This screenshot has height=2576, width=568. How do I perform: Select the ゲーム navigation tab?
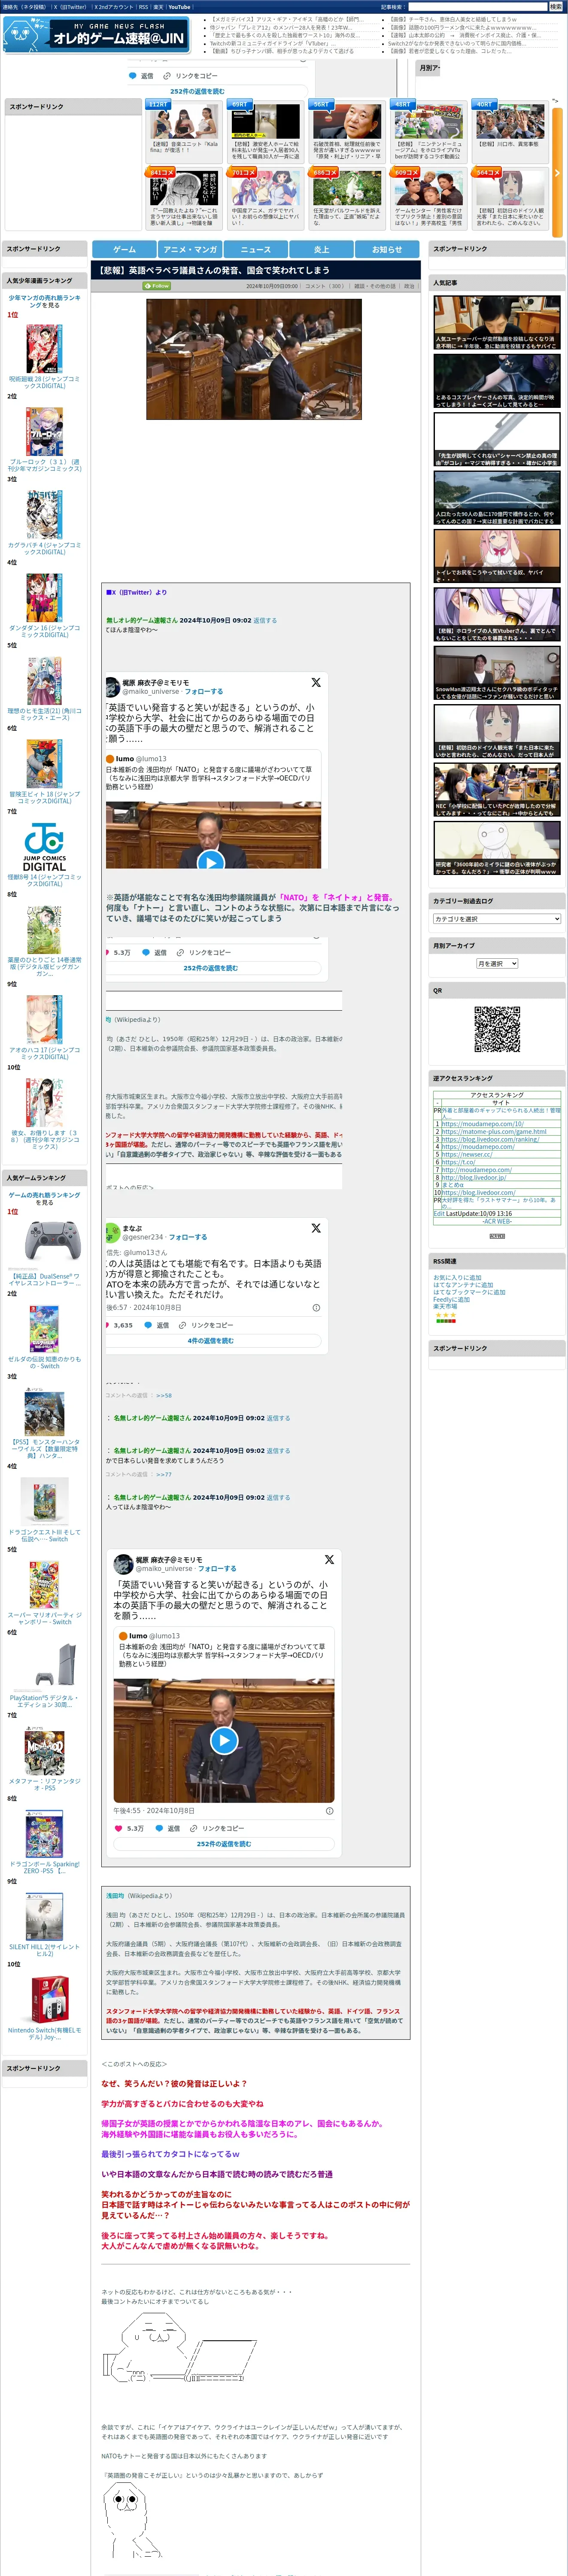point(124,249)
